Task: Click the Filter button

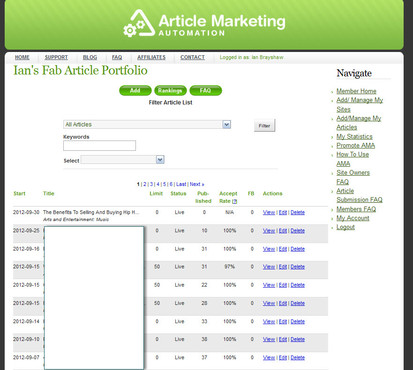Action: pos(264,126)
